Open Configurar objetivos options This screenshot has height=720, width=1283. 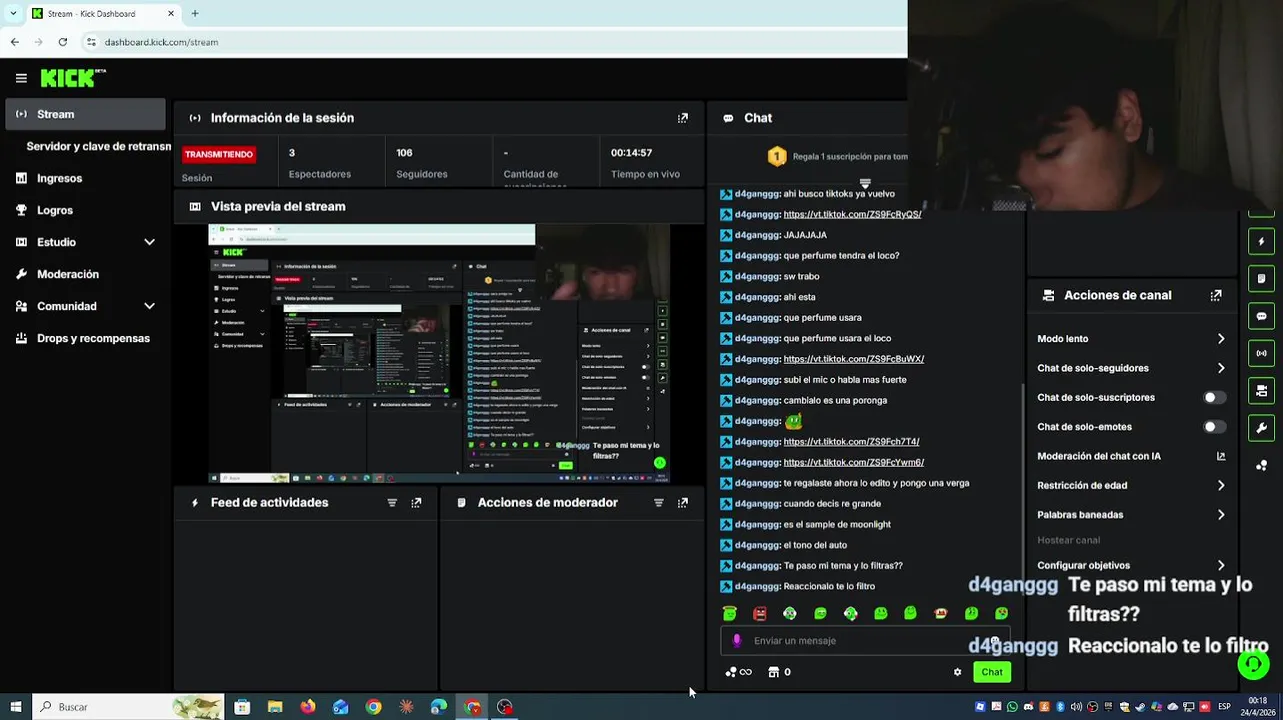point(1131,566)
